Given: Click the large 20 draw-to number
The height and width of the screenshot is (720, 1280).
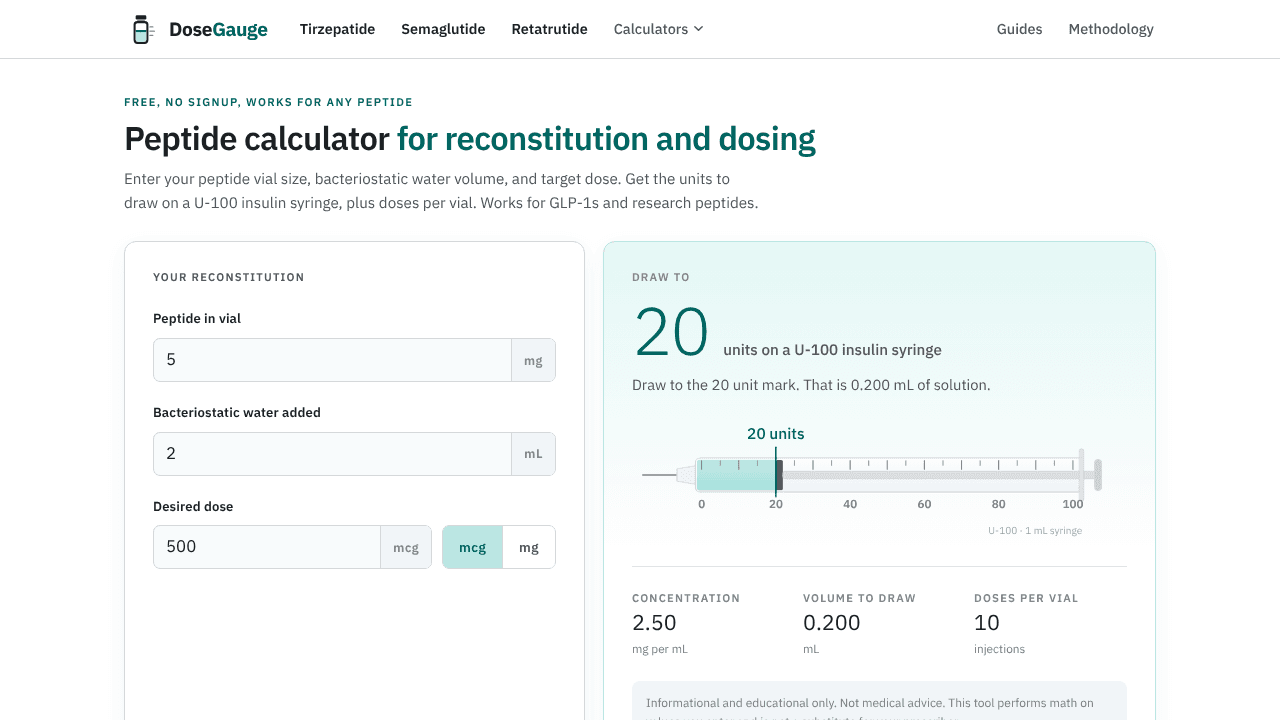Looking at the screenshot, I should tap(671, 332).
